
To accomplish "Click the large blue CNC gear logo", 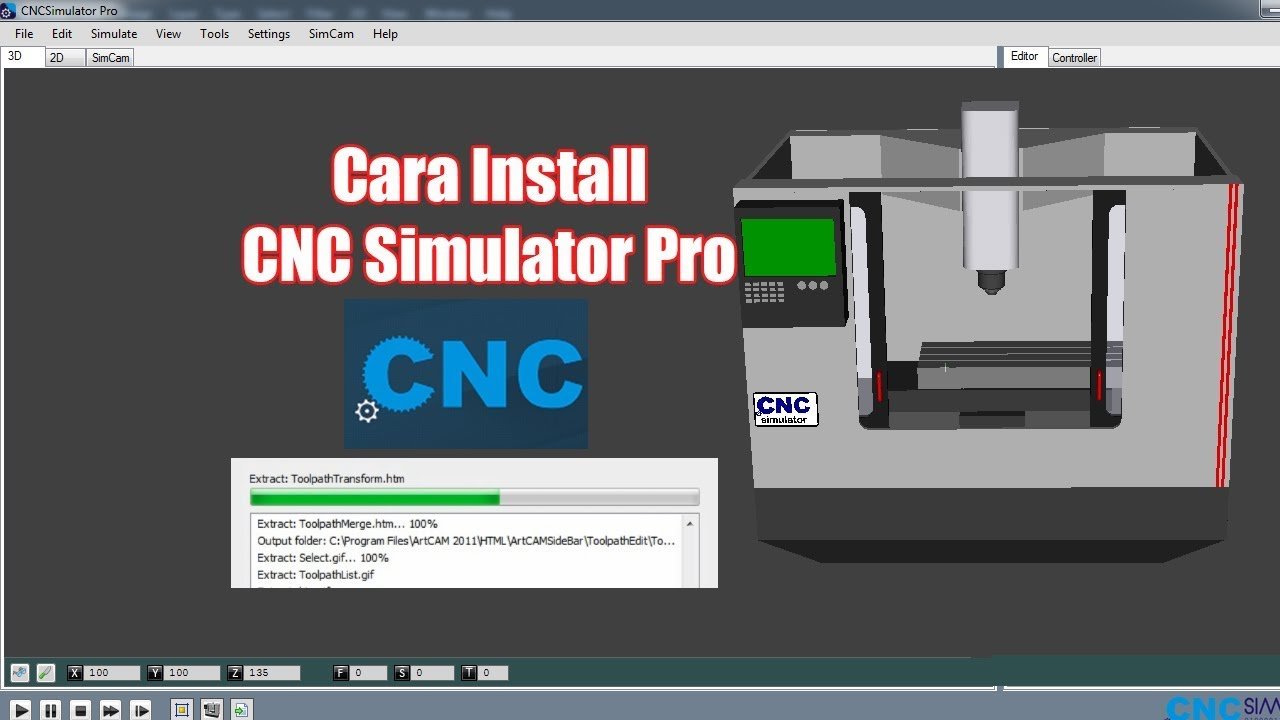I will pyautogui.click(x=466, y=374).
